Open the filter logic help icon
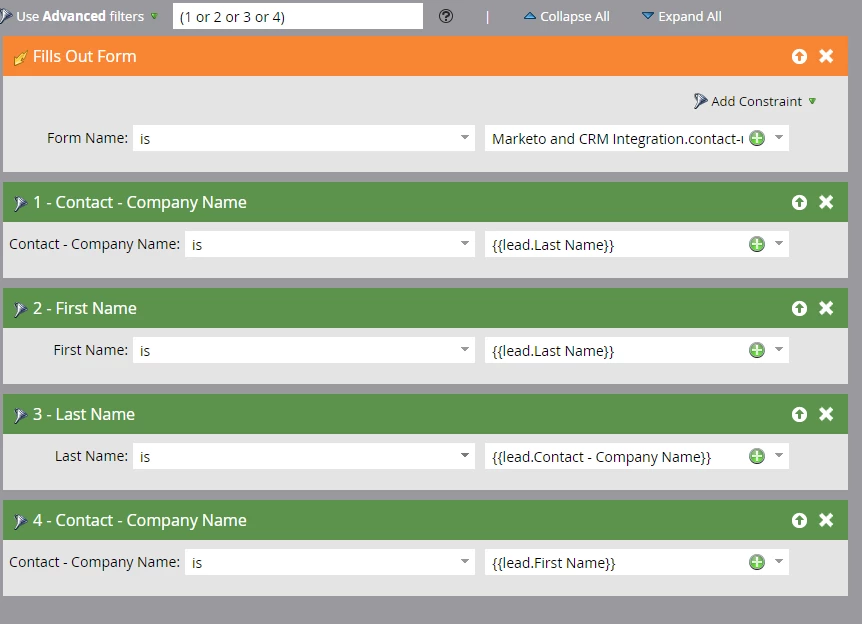The image size is (862, 624). pos(446,16)
